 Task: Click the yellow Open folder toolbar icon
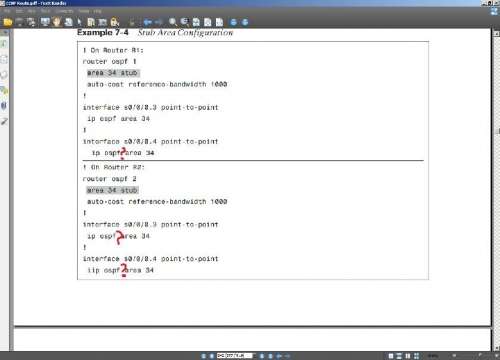[x=8, y=22]
